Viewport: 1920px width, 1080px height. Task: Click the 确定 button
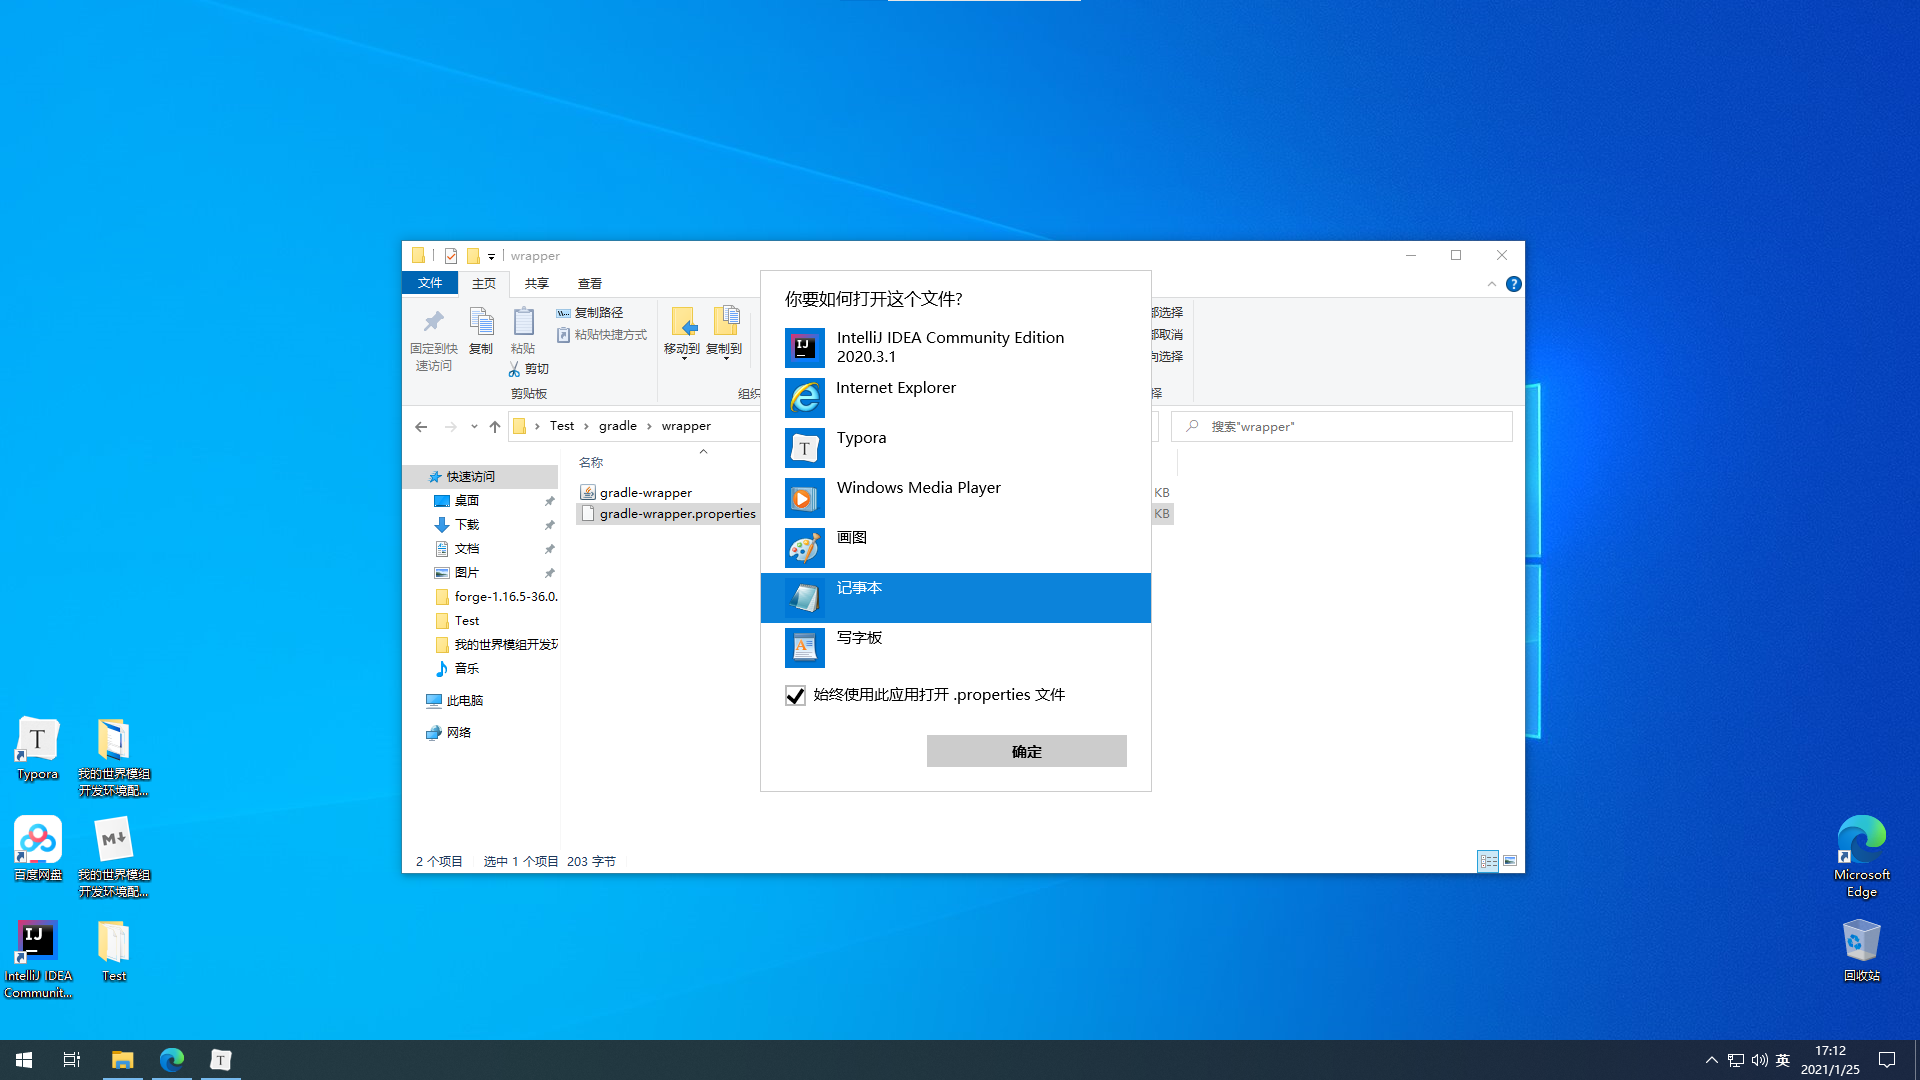[1026, 751]
